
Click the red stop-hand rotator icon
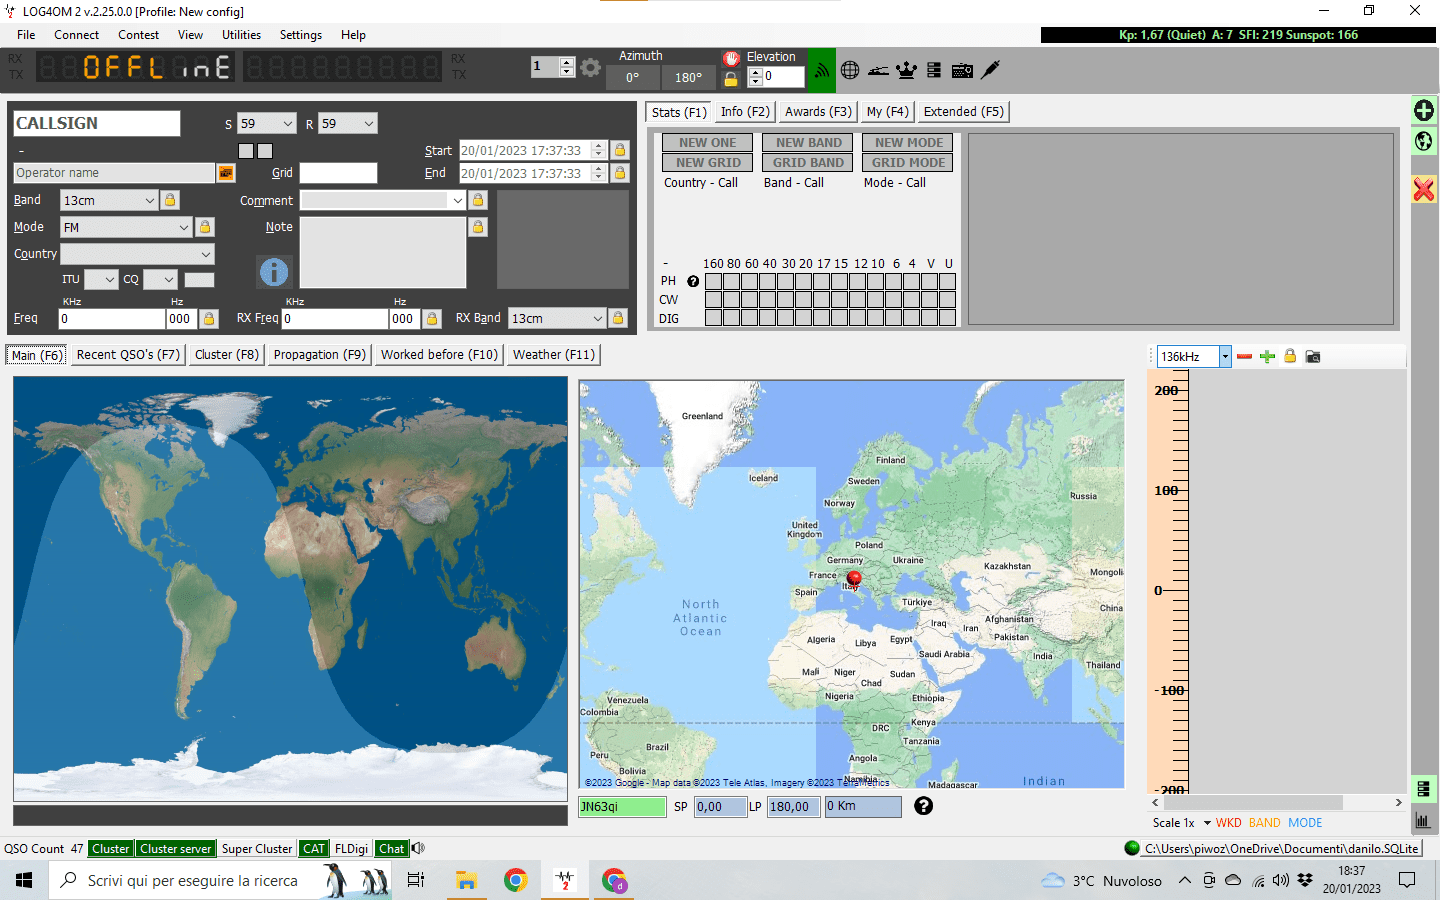[x=731, y=58]
